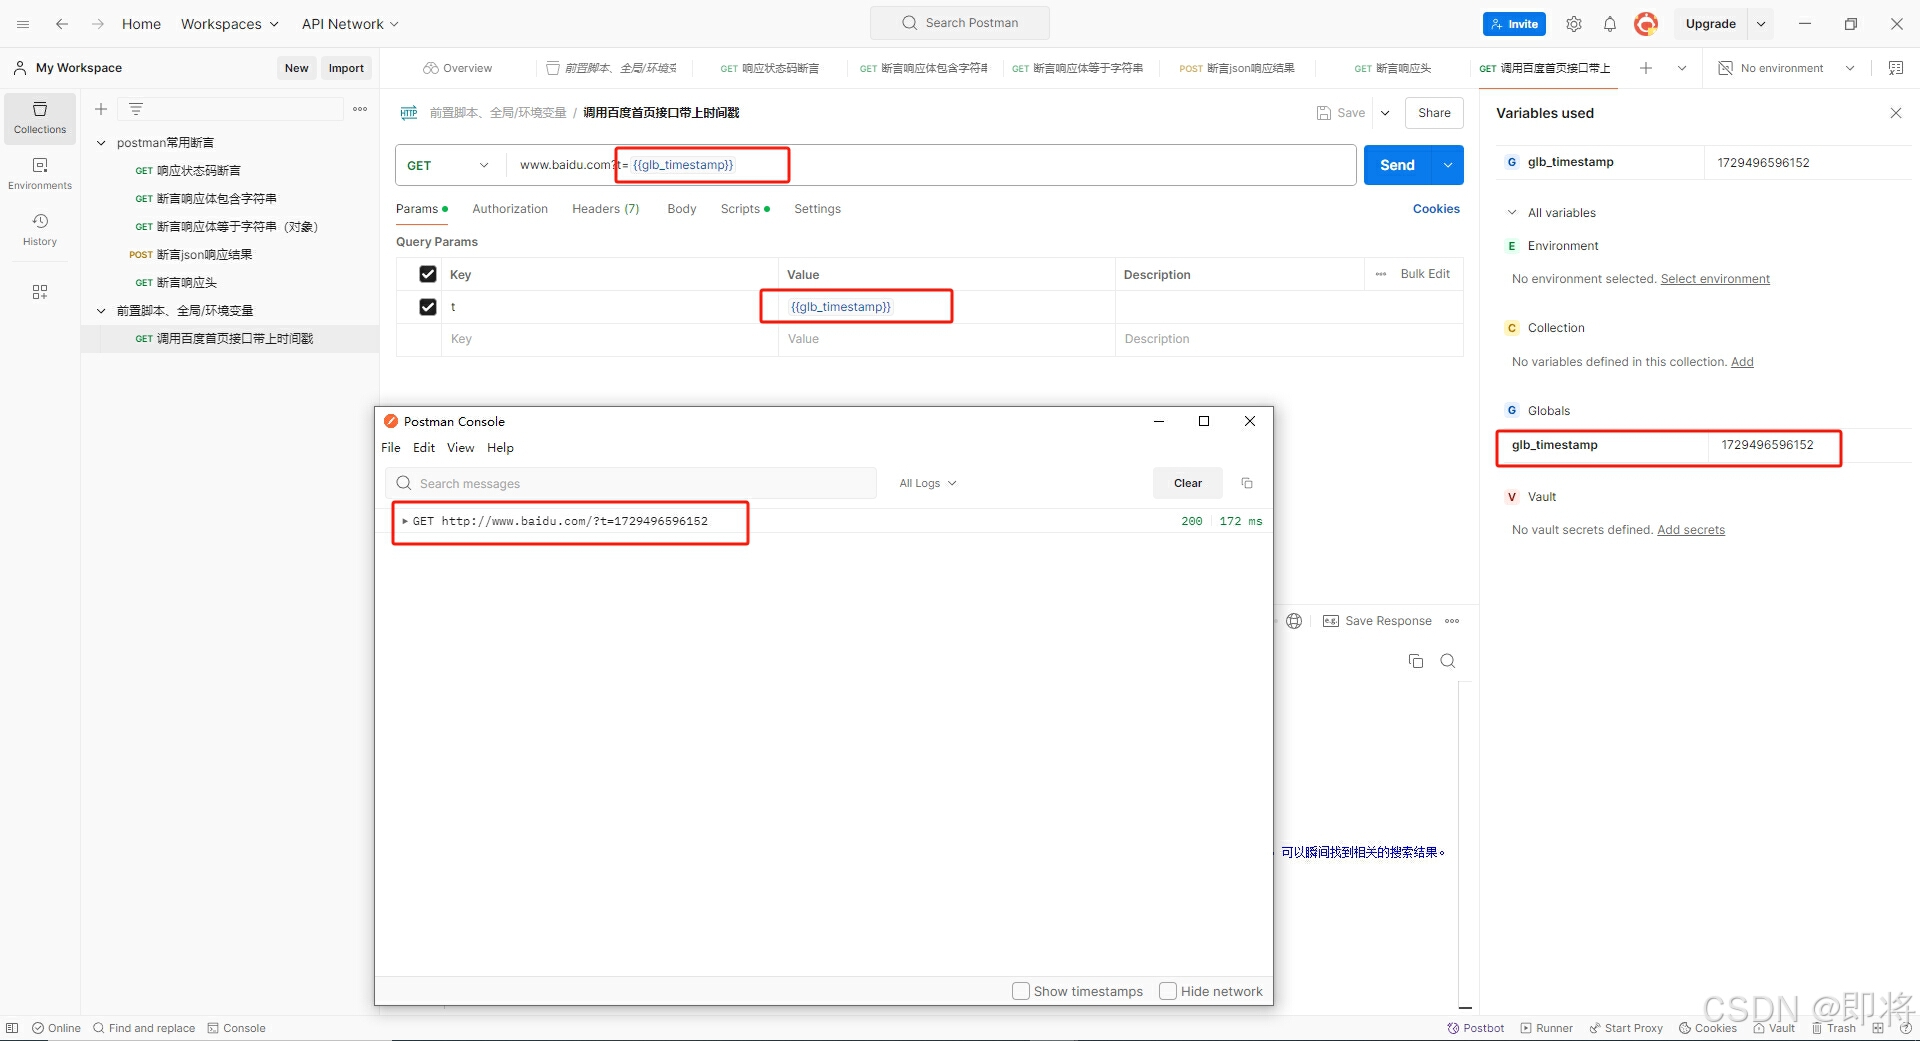Enable Hide network in console
This screenshot has width=1920, height=1041.
coord(1168,991)
